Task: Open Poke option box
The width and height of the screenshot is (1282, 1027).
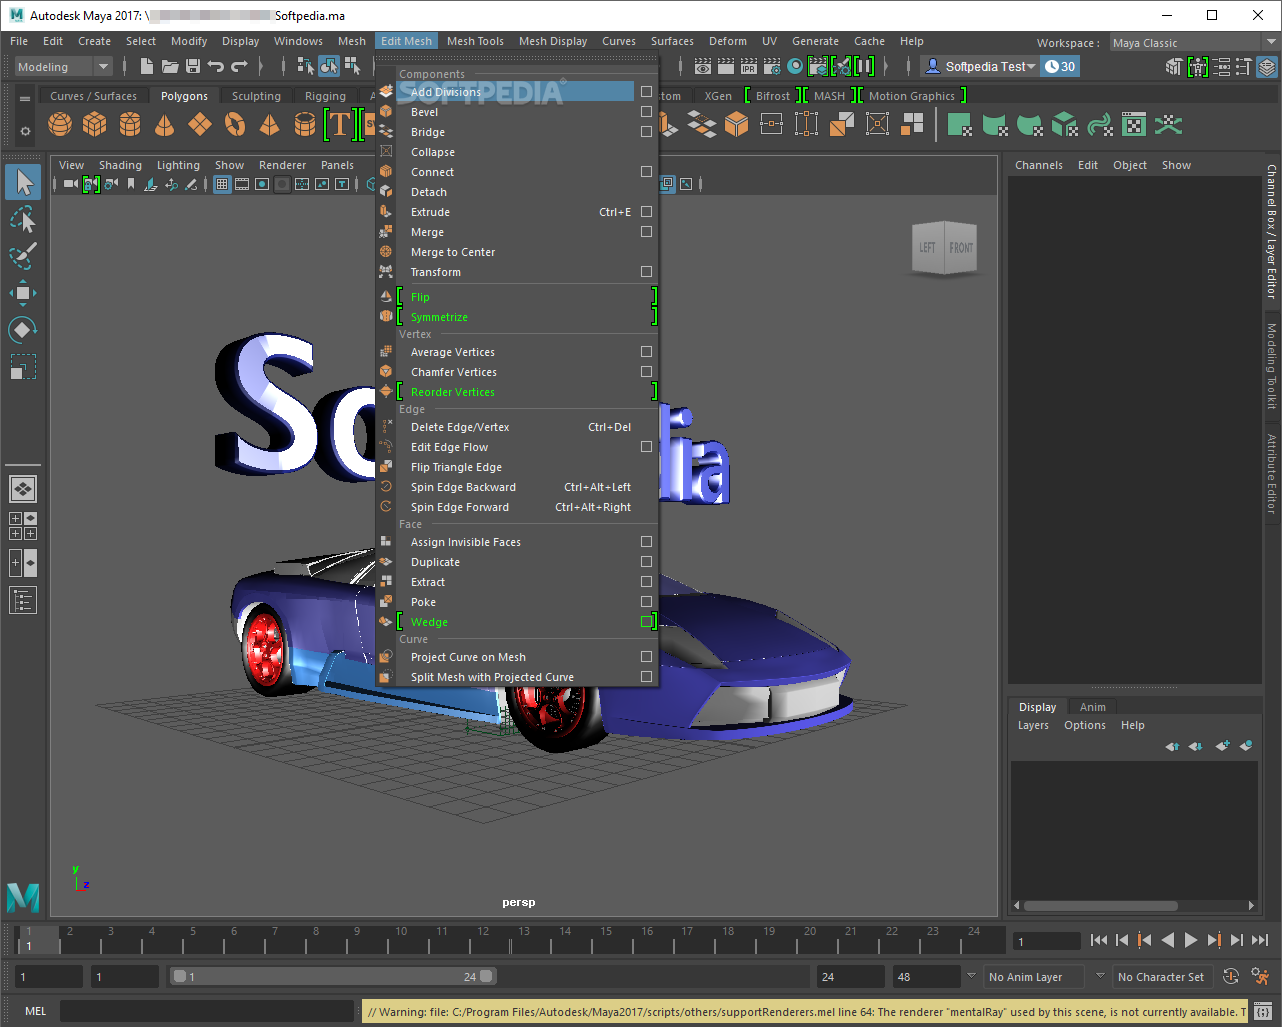Action: tap(646, 601)
